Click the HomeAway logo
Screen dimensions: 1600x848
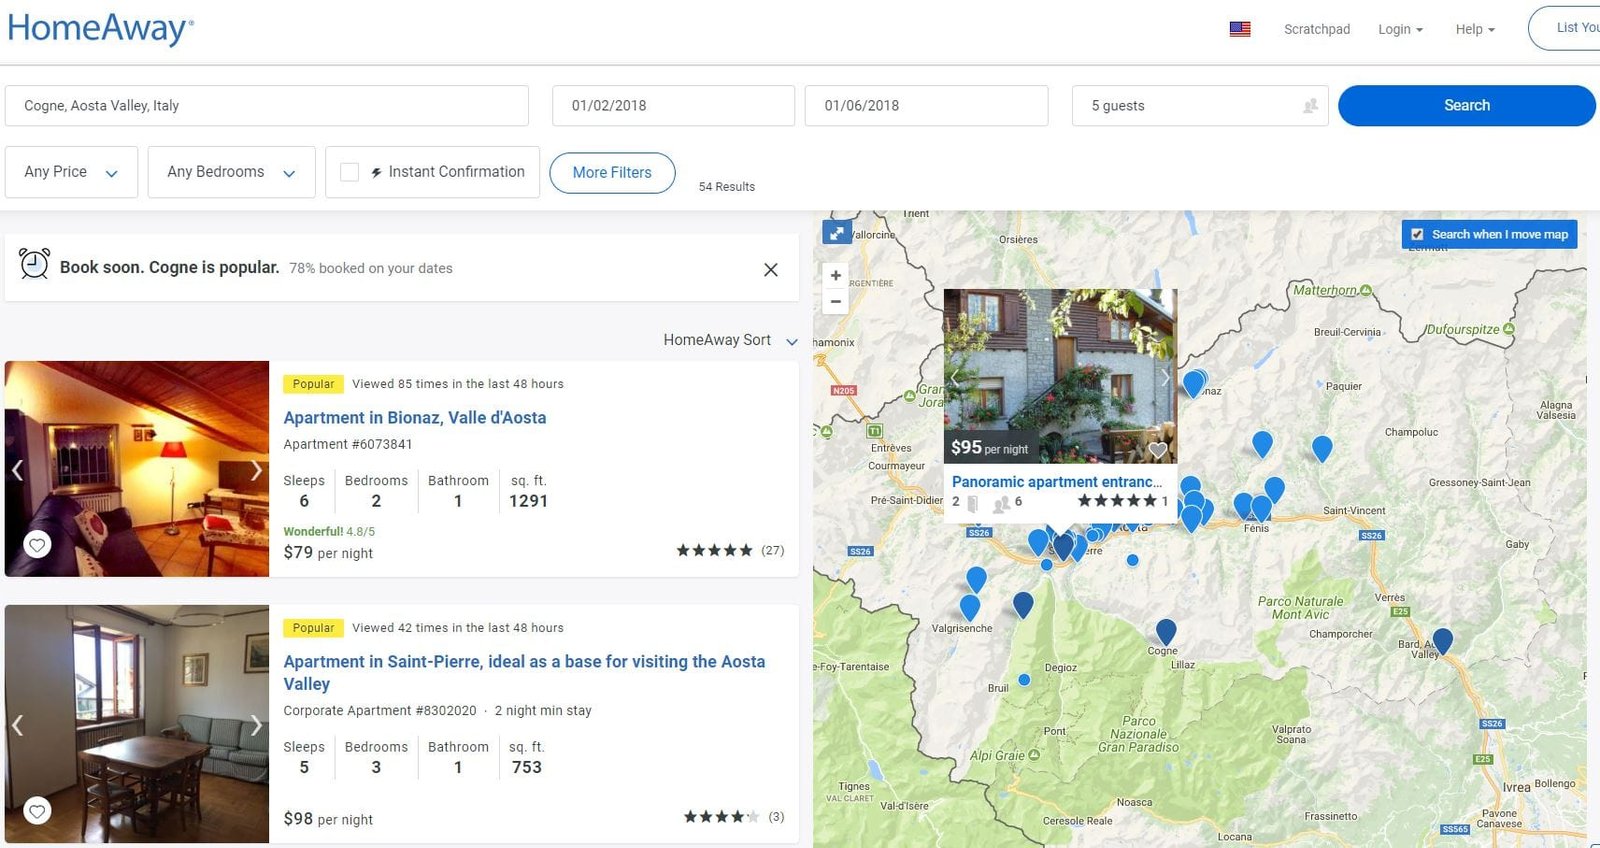tap(100, 29)
